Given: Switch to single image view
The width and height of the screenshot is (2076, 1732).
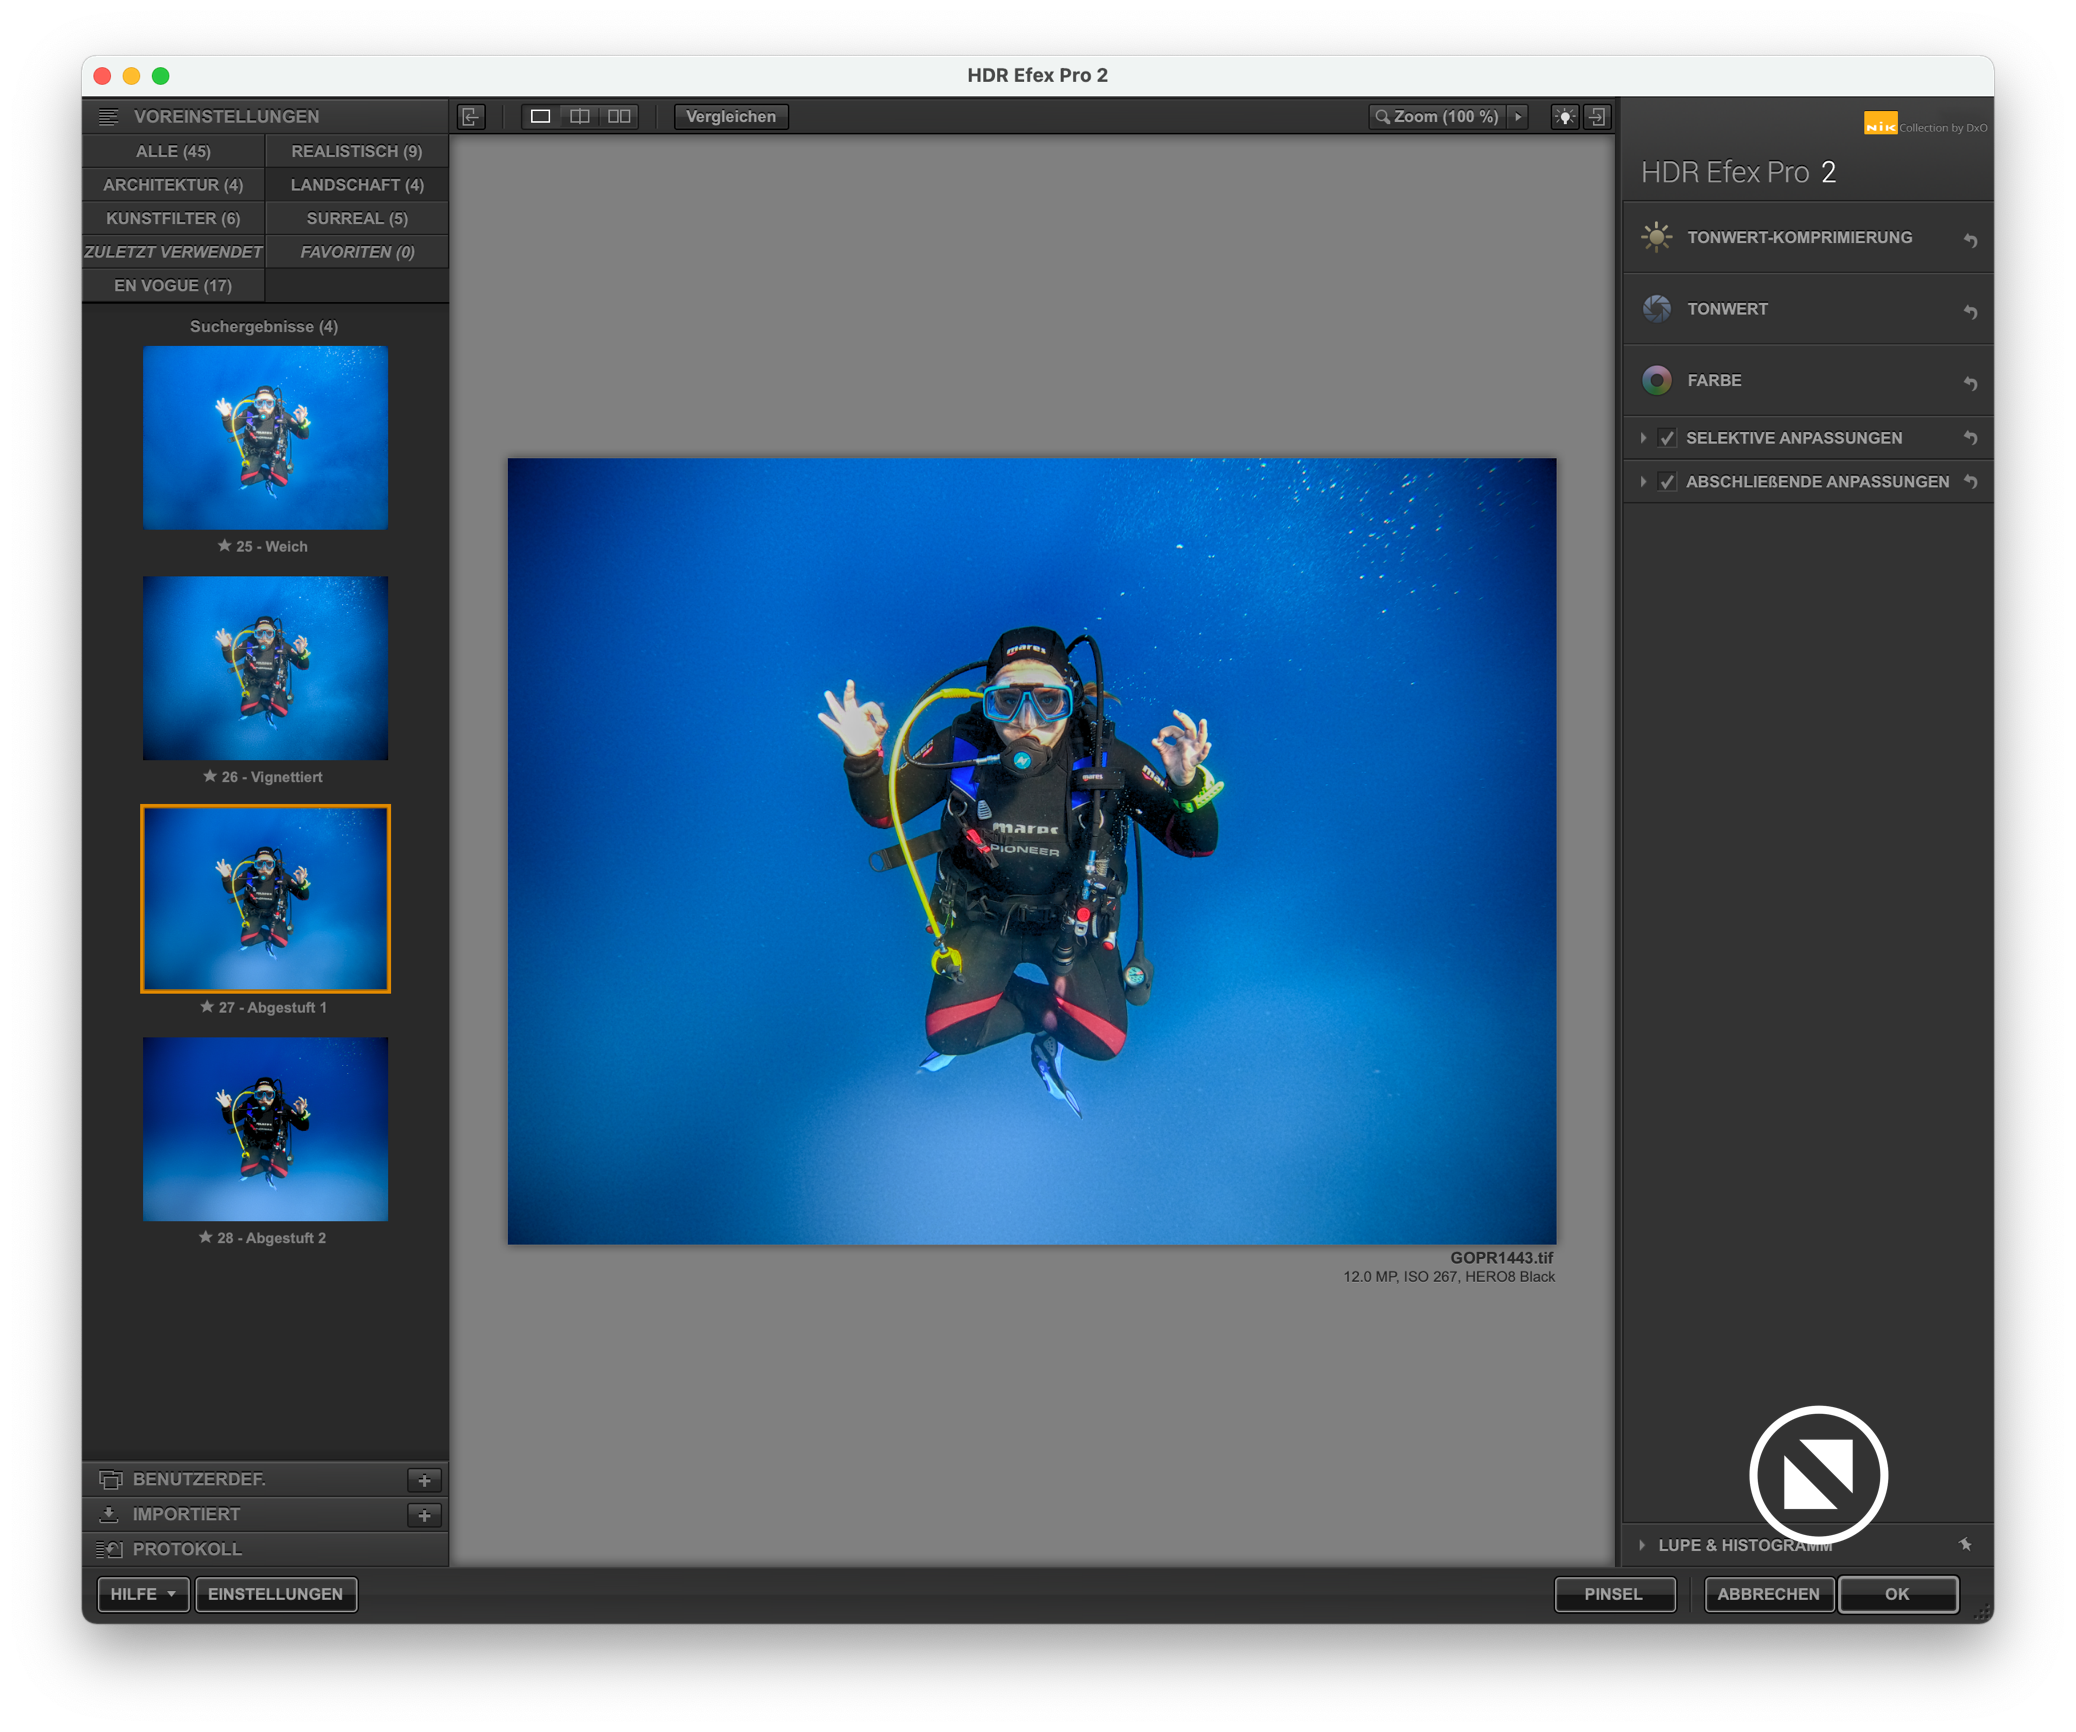Looking at the screenshot, I should tap(540, 117).
